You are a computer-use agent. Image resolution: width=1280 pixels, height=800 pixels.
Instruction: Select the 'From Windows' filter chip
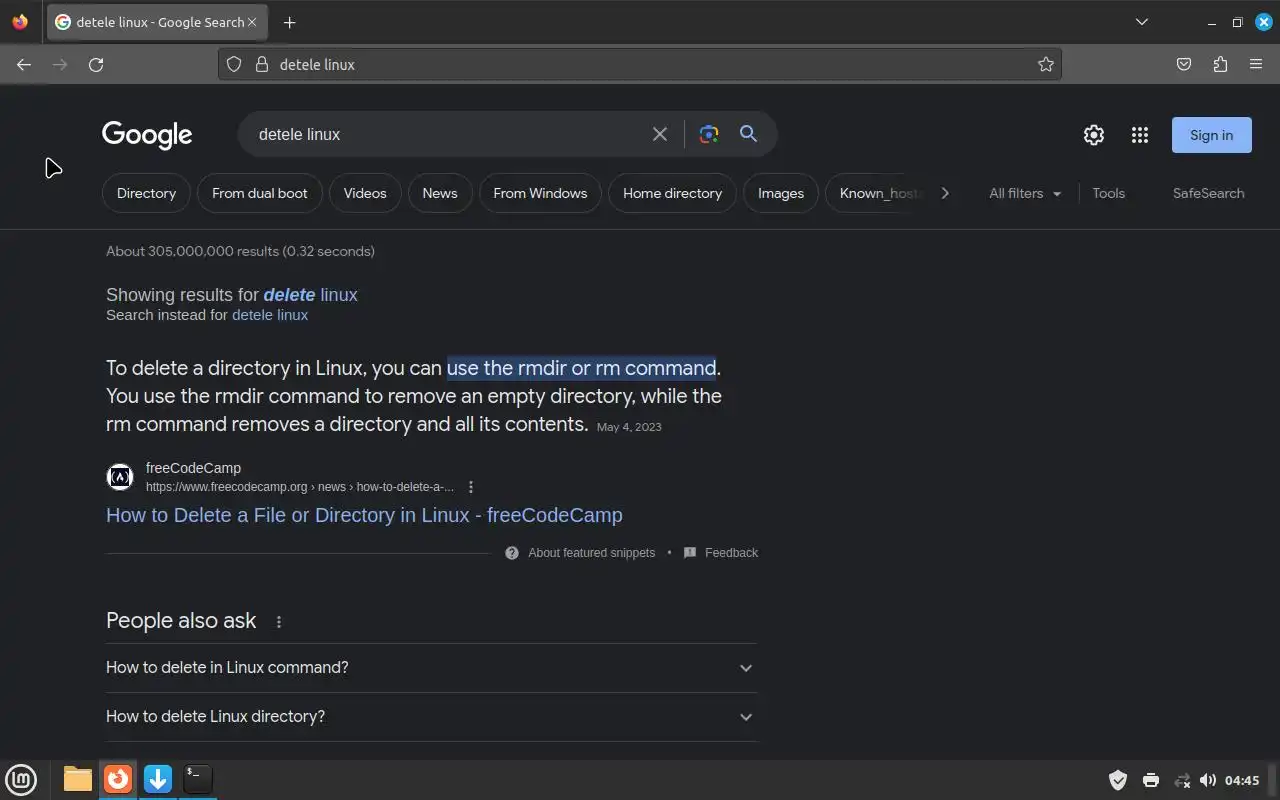(x=540, y=193)
